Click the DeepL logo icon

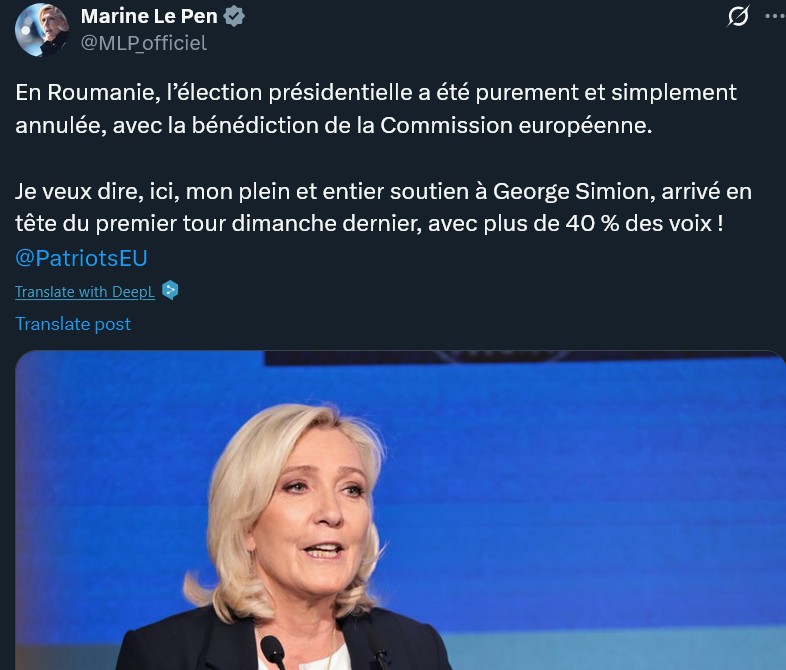coord(170,290)
